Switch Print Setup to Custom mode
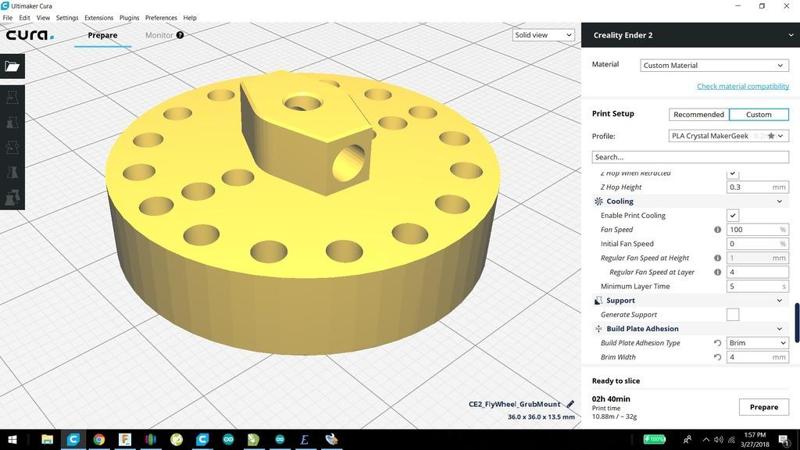 (759, 115)
